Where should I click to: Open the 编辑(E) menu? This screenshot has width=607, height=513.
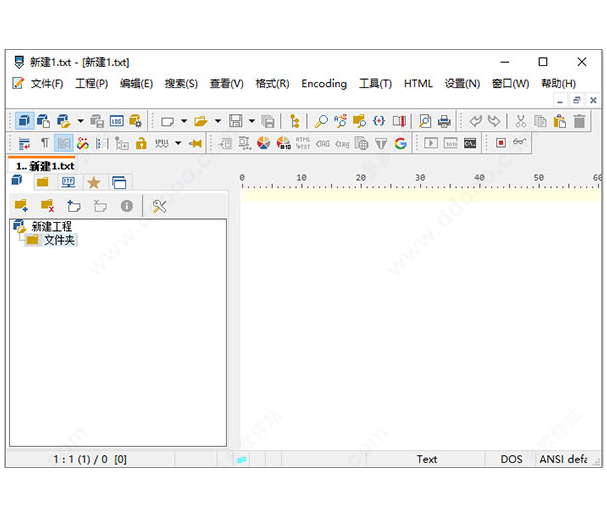(x=136, y=84)
